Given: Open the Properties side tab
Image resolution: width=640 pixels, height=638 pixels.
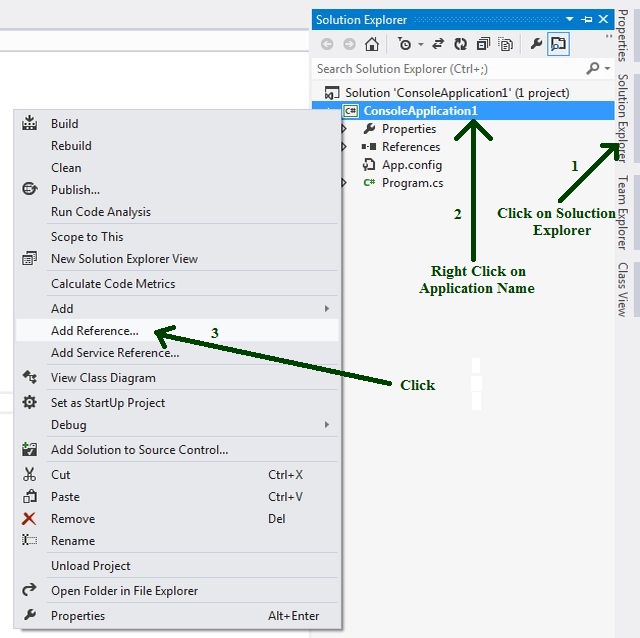Looking at the screenshot, I should 622,36.
